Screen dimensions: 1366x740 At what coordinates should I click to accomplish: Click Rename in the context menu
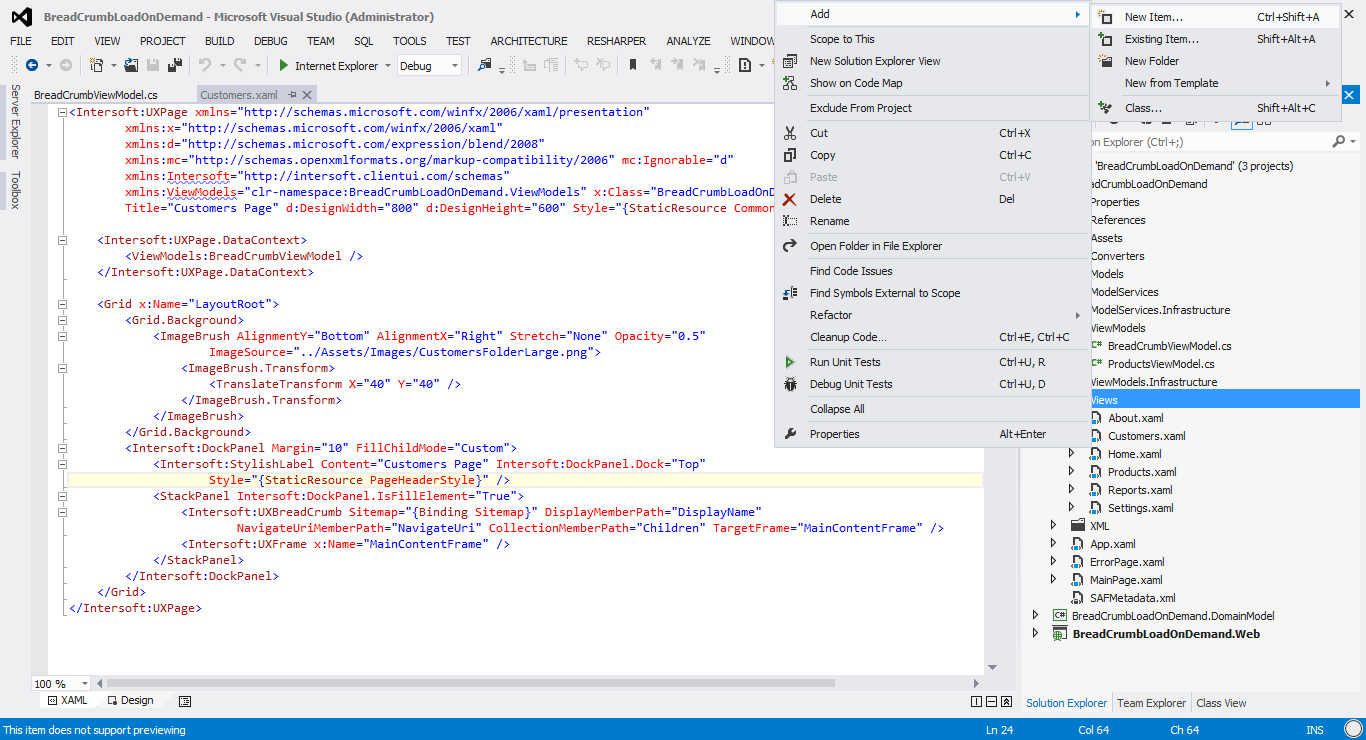point(932,221)
